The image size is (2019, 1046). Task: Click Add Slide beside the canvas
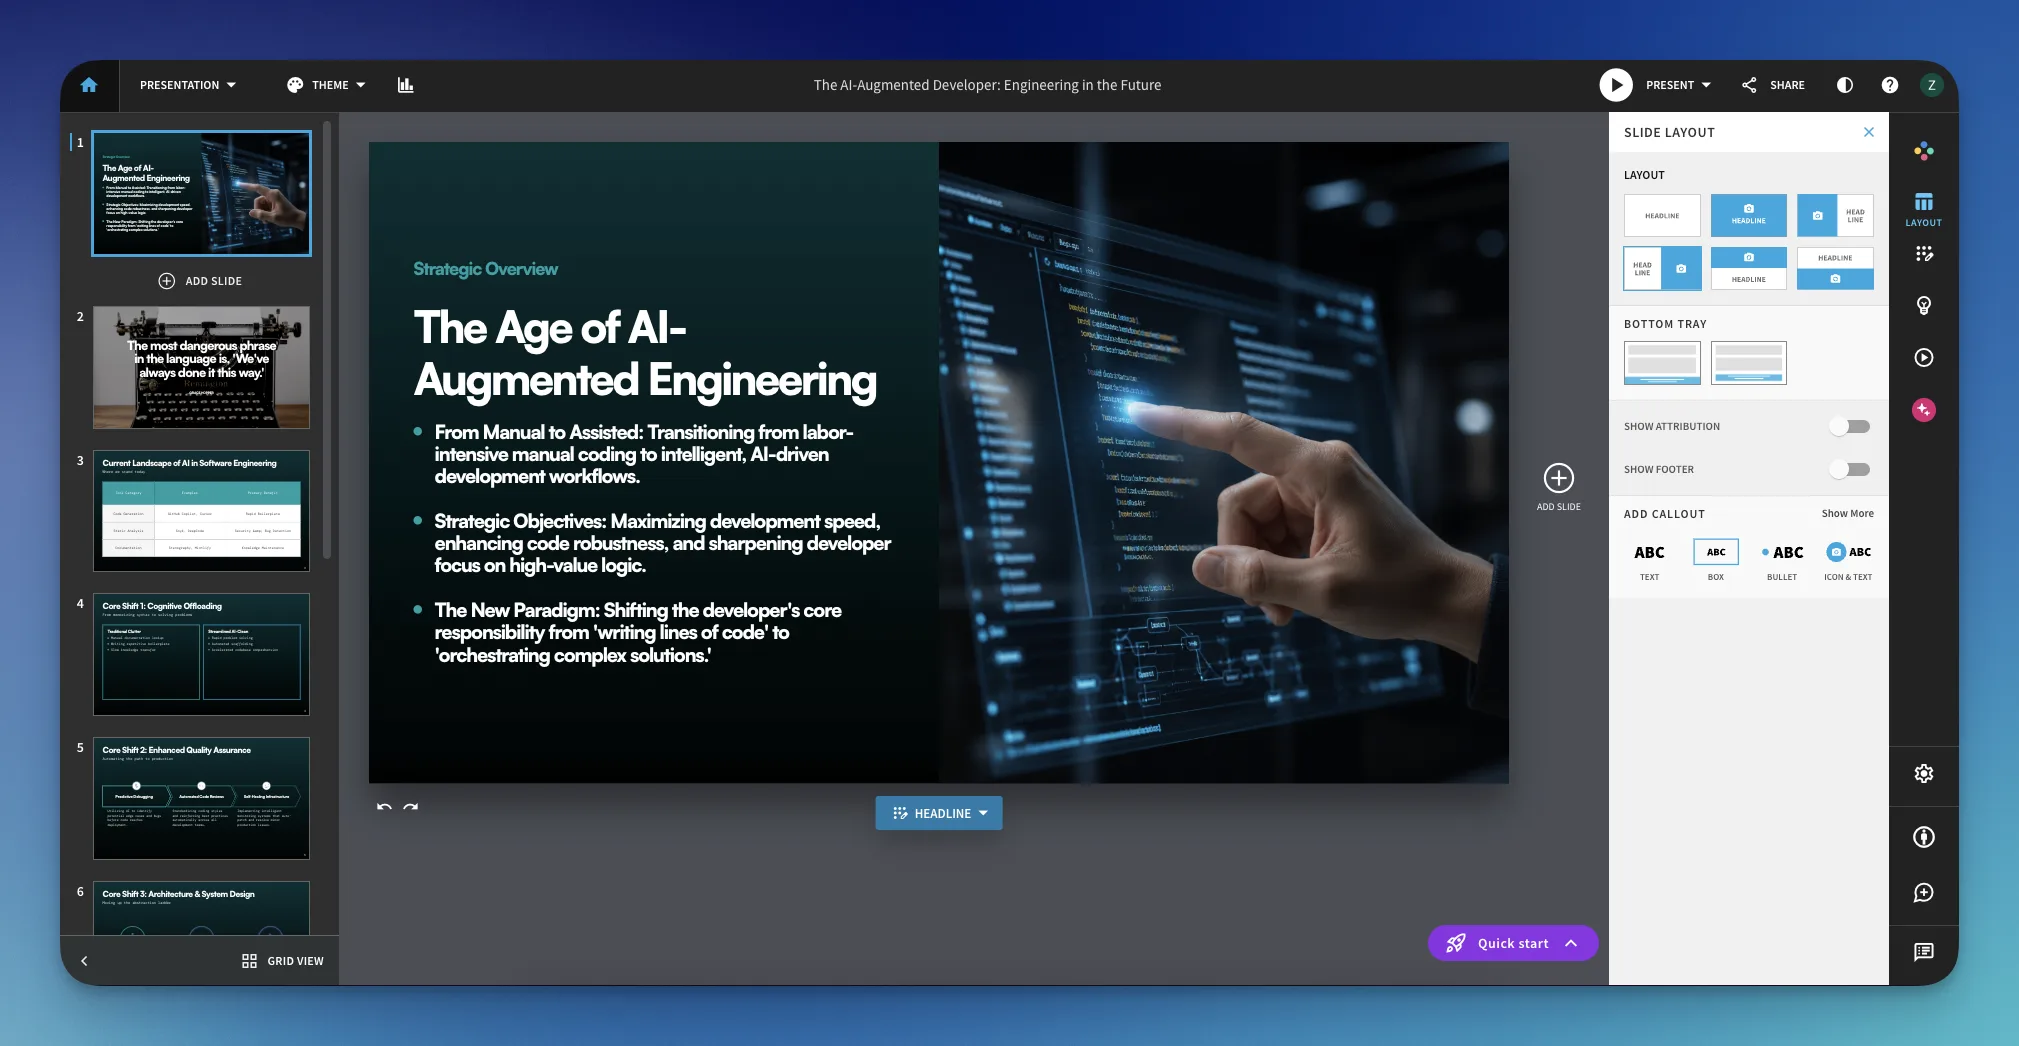(1558, 487)
